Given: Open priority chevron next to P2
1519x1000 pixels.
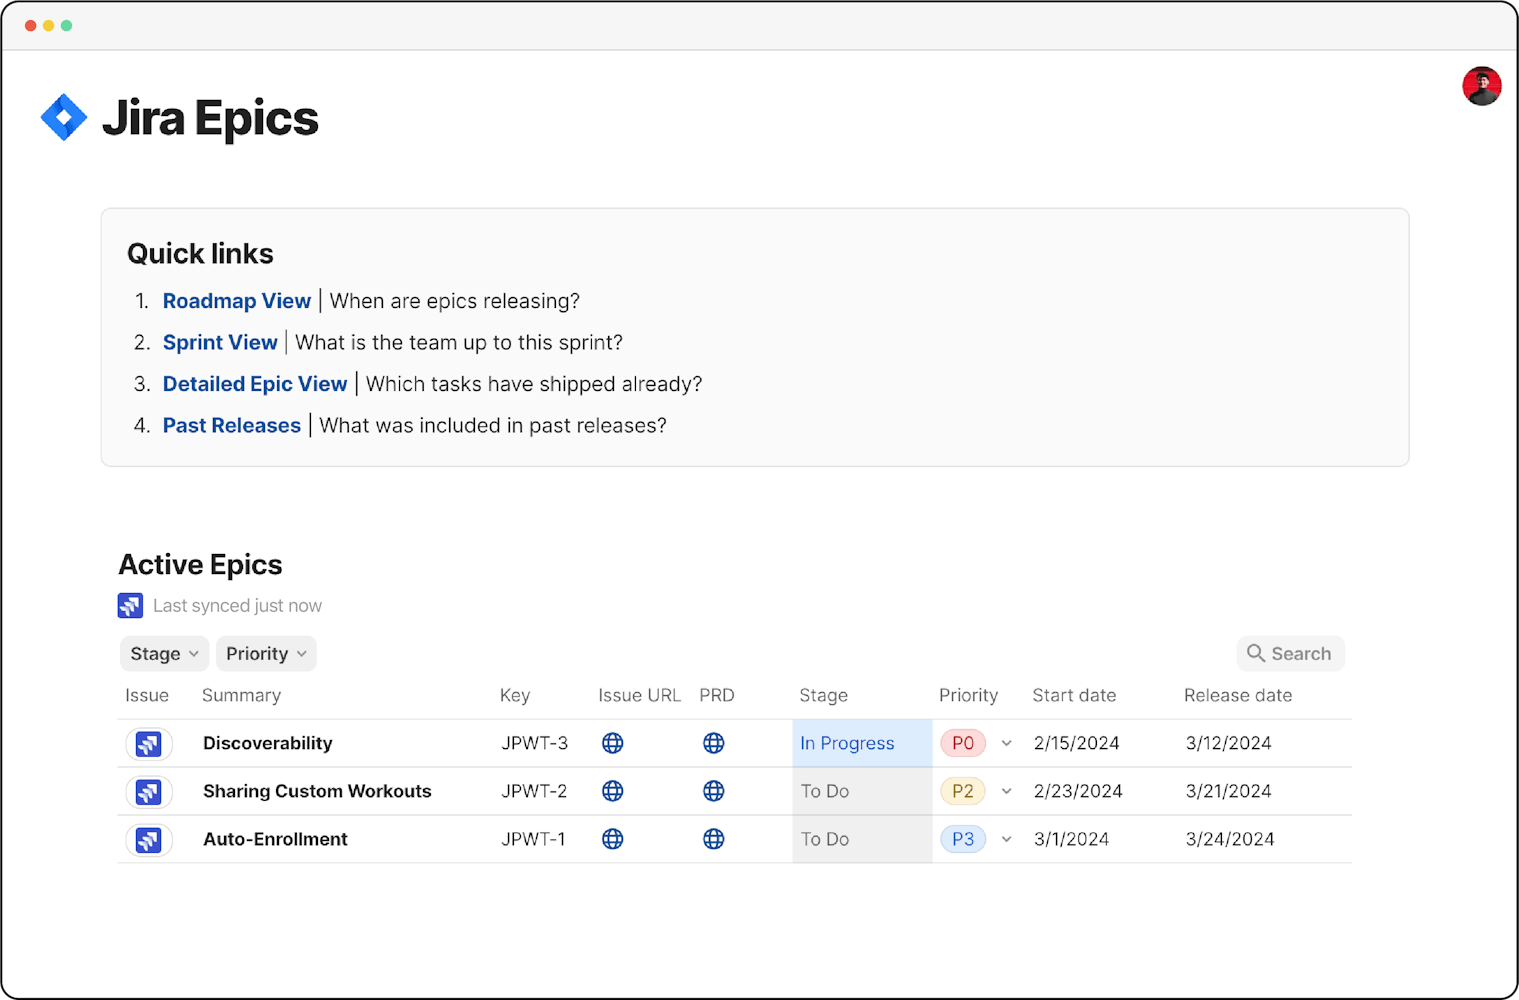Looking at the screenshot, I should coord(1006,791).
